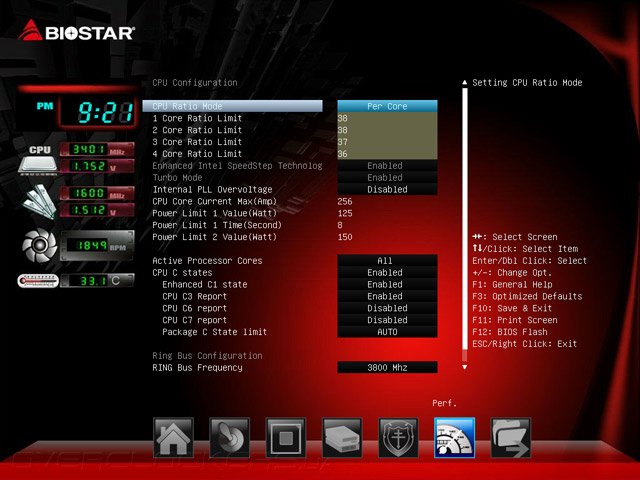The width and height of the screenshot is (640, 480).
Task: Click the vertical scrollbar track
Action: 464,224
